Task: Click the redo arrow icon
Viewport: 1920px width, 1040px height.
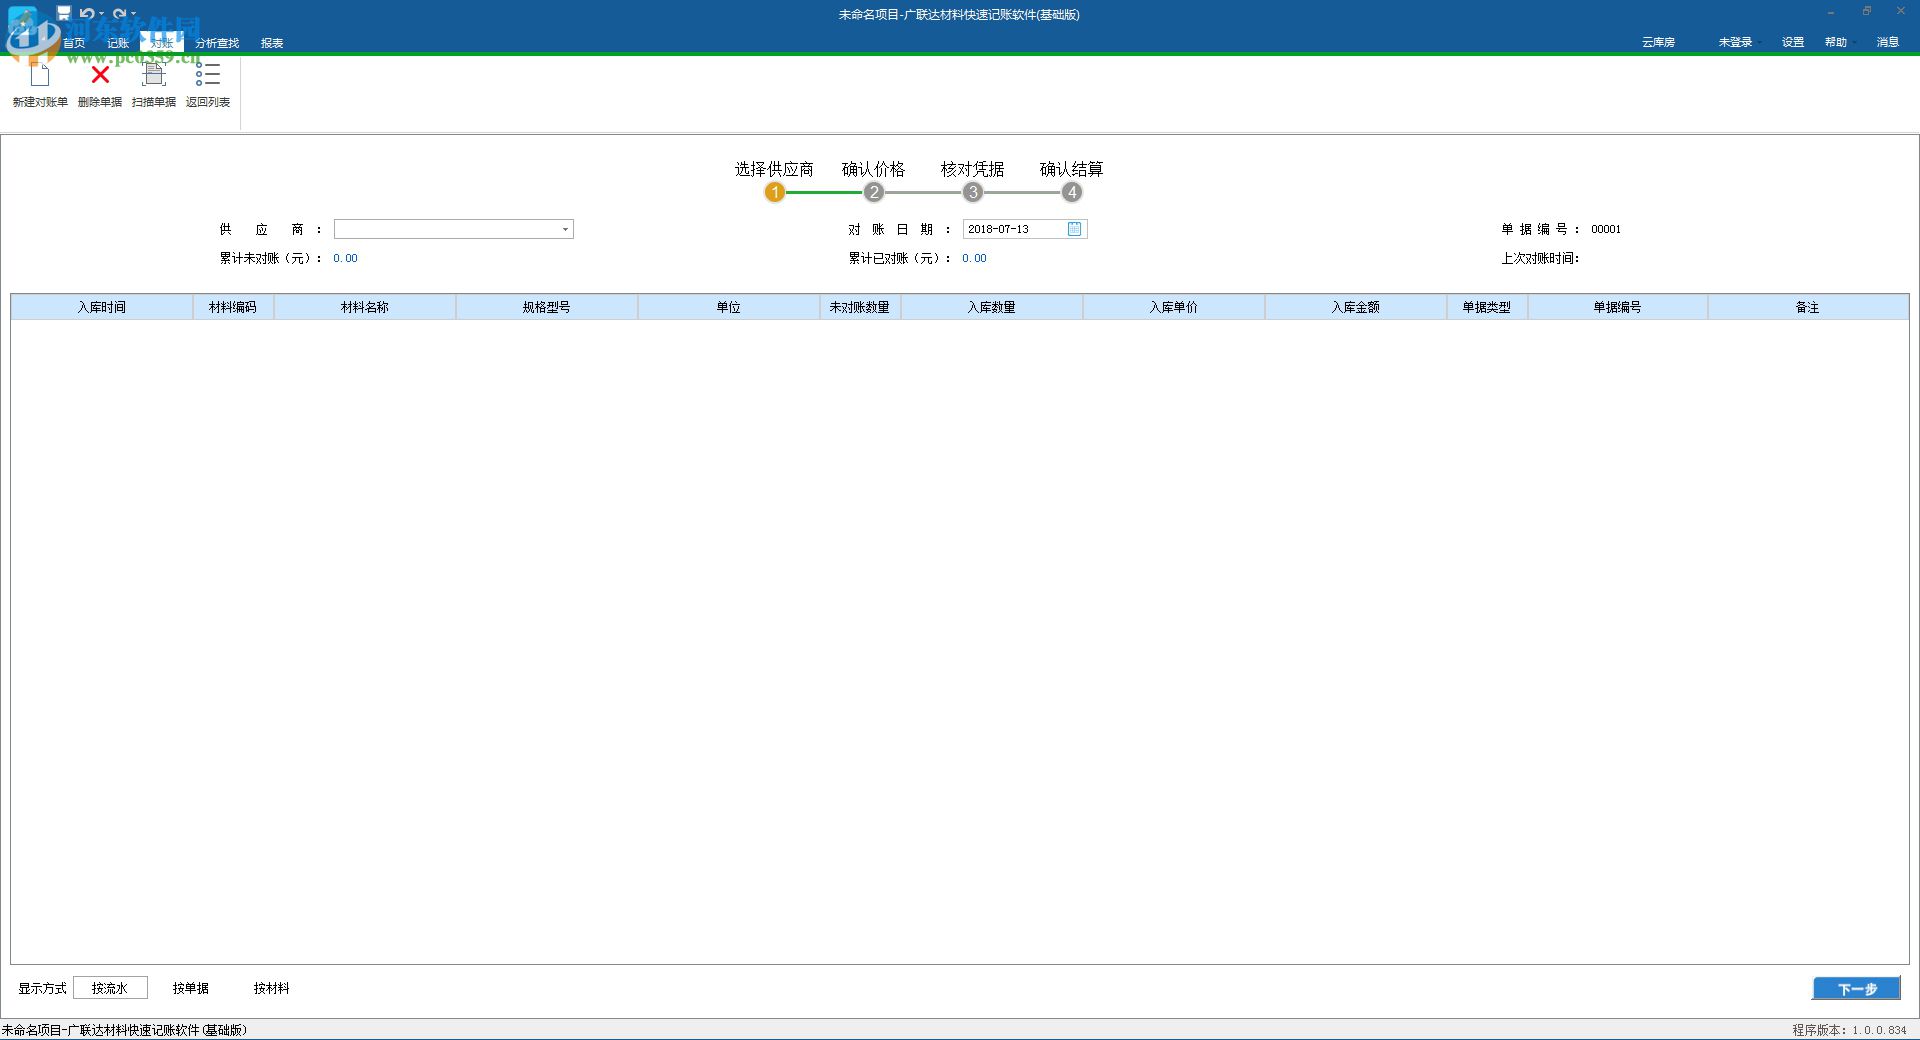Action: tap(119, 14)
